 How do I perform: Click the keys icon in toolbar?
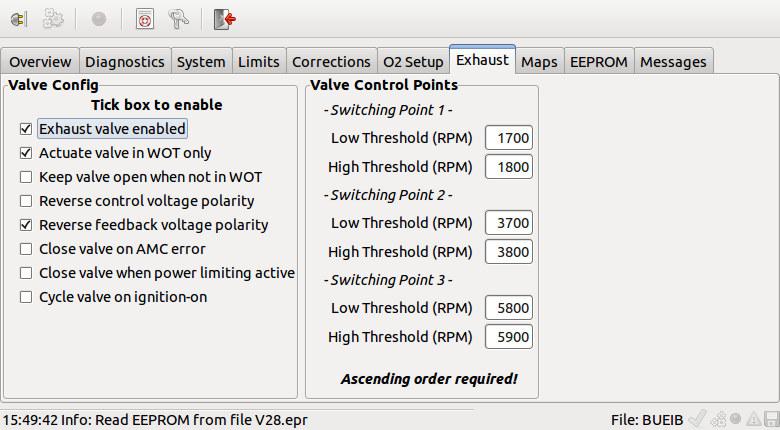pyautogui.click(x=180, y=19)
